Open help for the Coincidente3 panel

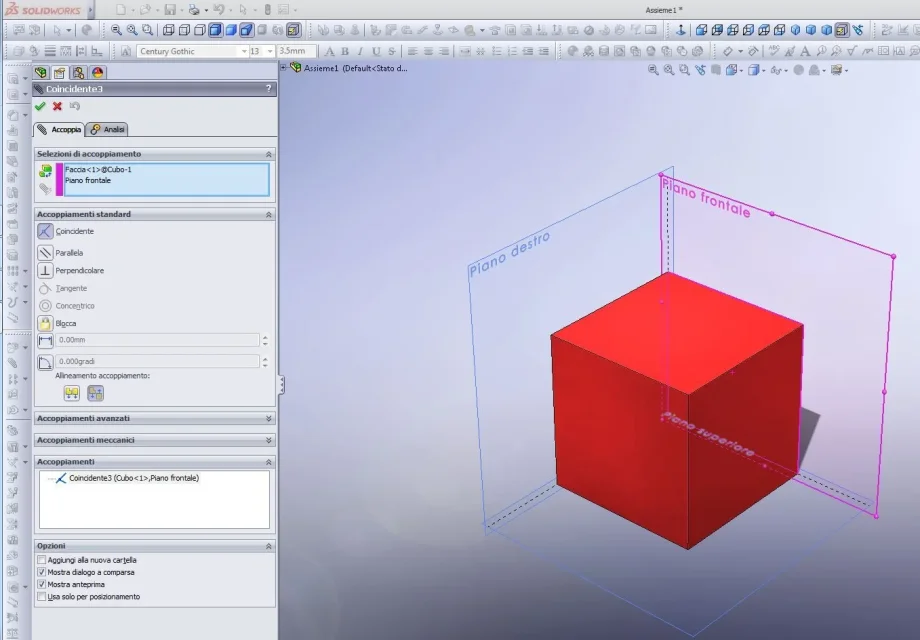point(269,89)
